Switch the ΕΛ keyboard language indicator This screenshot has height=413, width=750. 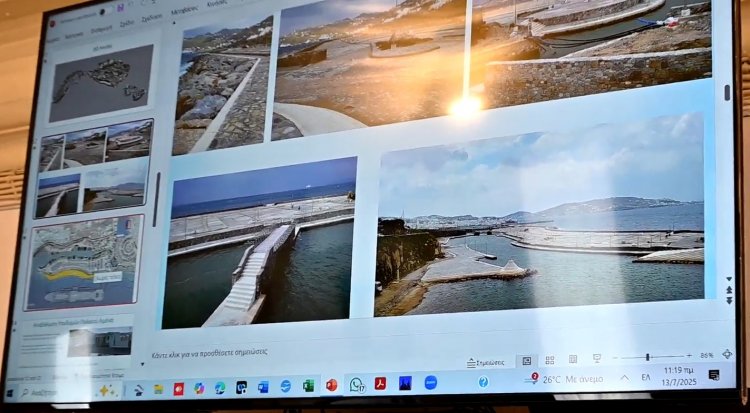click(x=645, y=378)
